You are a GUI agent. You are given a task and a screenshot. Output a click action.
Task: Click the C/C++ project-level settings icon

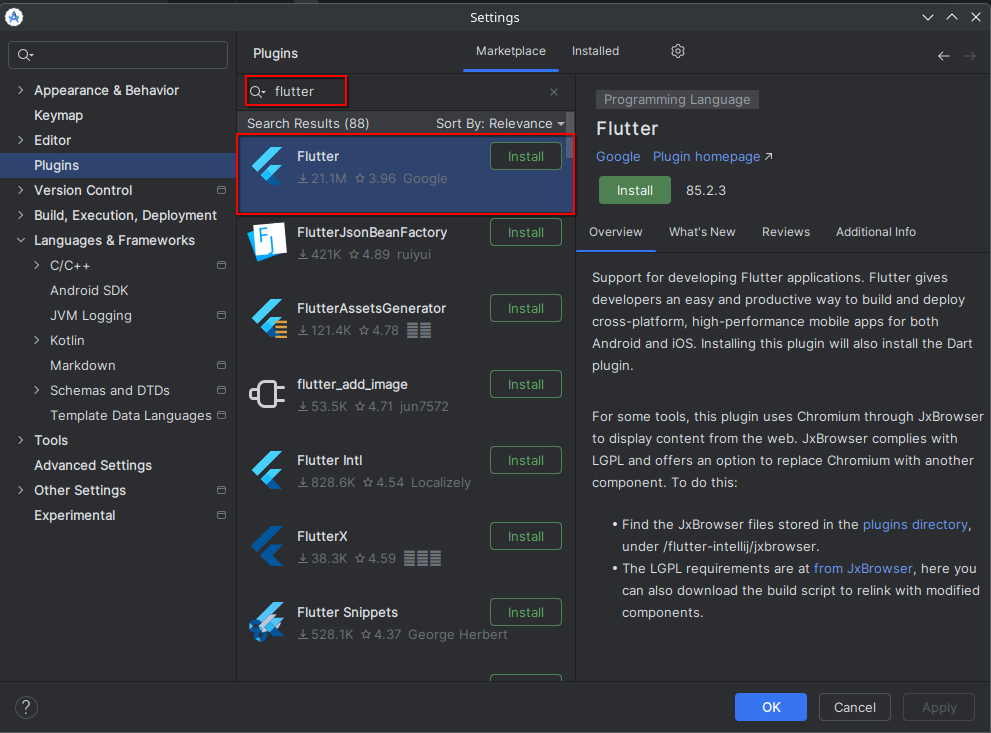(221, 265)
